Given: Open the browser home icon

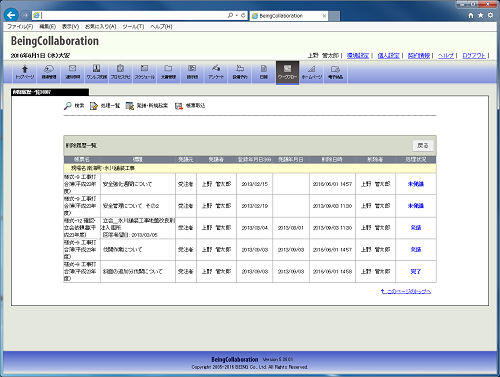Looking at the screenshot, I should pos(471,15).
